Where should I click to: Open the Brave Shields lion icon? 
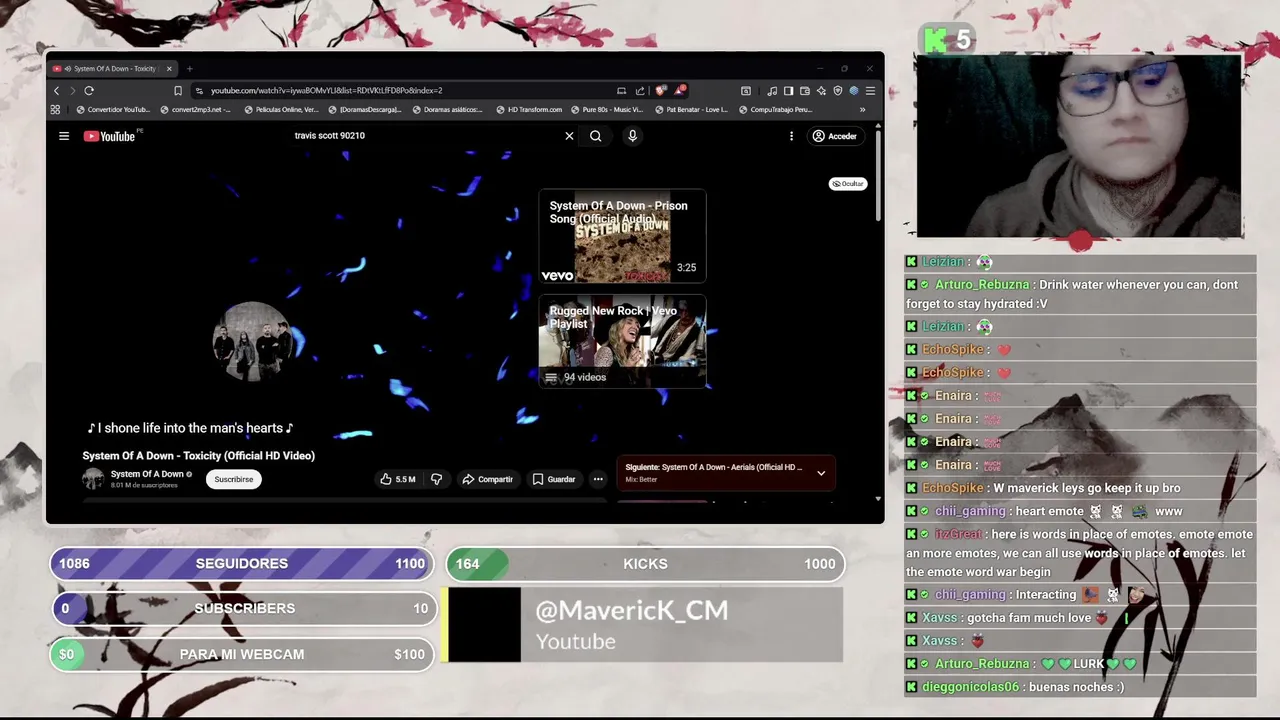(x=661, y=91)
